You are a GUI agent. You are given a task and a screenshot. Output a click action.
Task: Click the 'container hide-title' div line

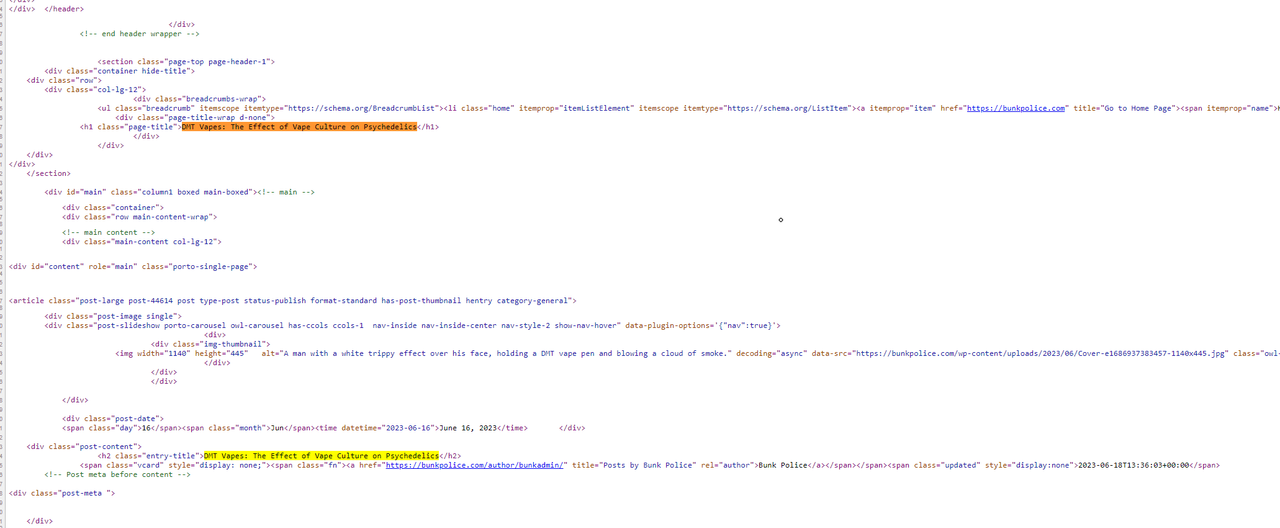tap(120, 71)
